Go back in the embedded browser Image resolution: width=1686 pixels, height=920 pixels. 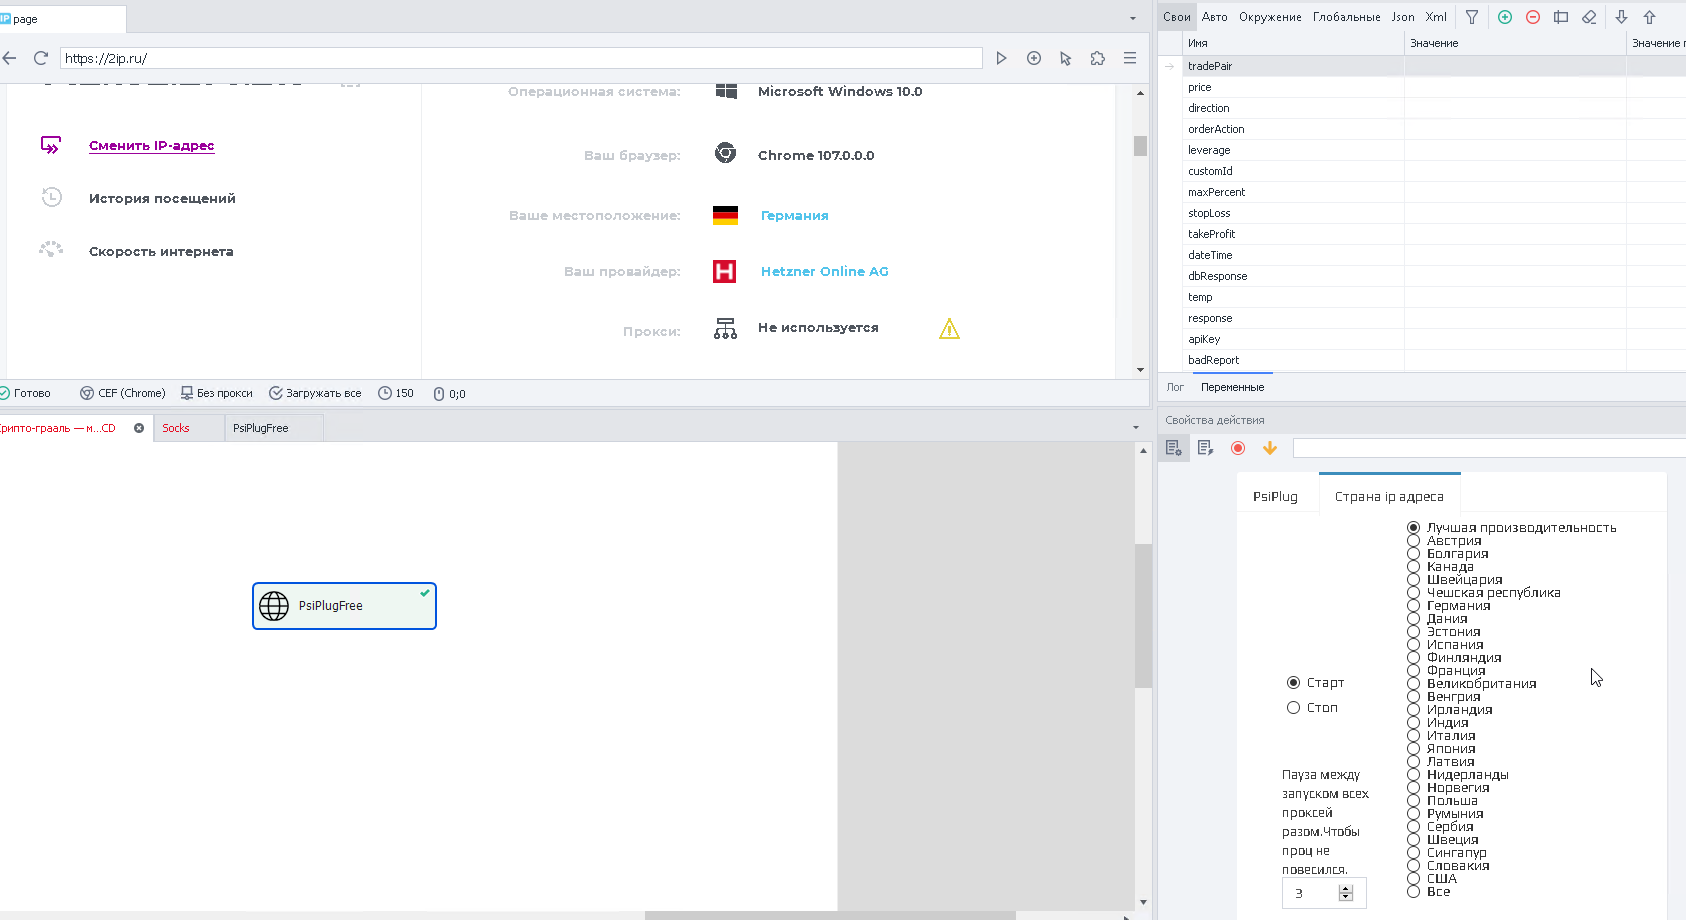pyautogui.click(x=9, y=58)
